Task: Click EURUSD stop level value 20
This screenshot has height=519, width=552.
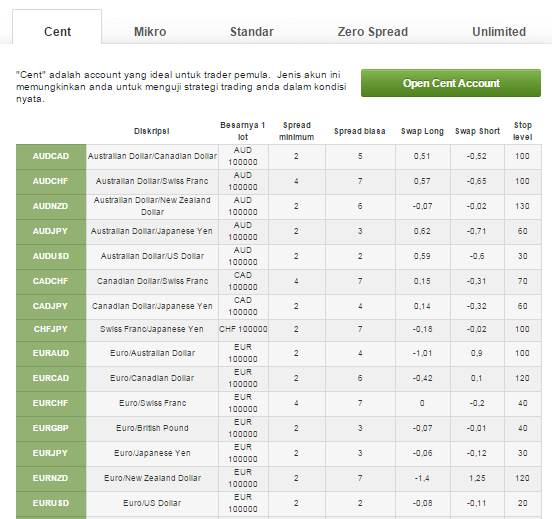Action: pyautogui.click(x=522, y=503)
